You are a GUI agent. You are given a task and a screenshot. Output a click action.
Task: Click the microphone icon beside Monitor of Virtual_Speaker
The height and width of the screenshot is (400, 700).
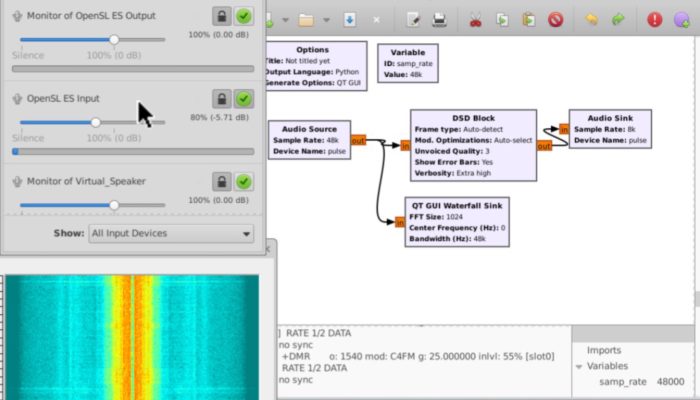(17, 182)
